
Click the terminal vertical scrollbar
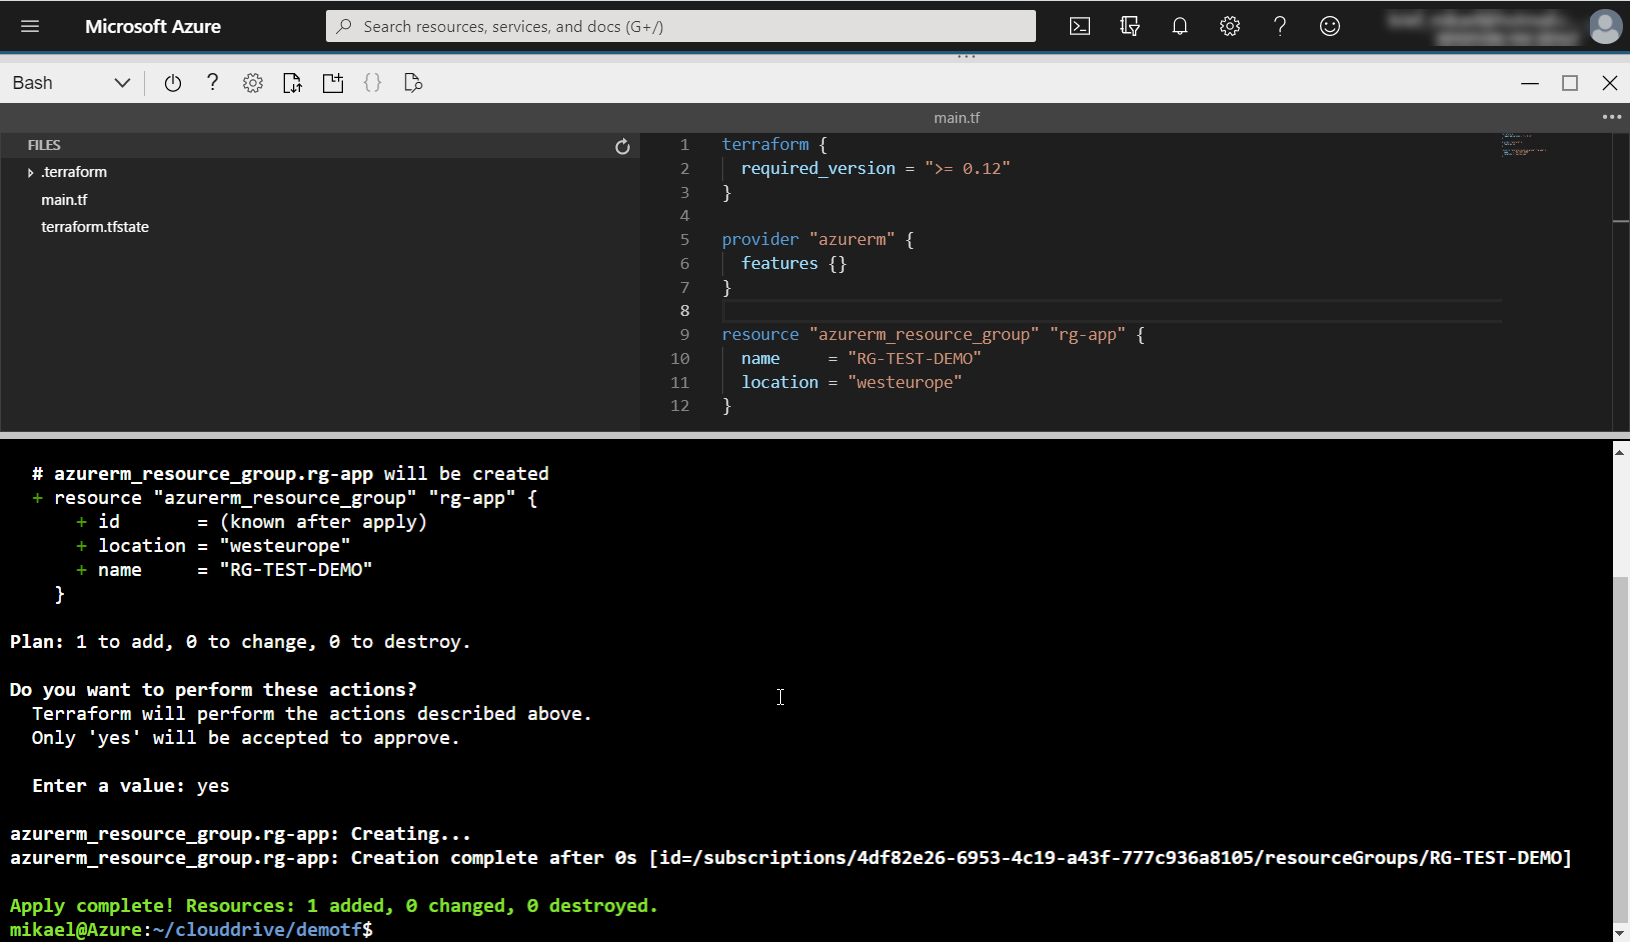click(1620, 750)
